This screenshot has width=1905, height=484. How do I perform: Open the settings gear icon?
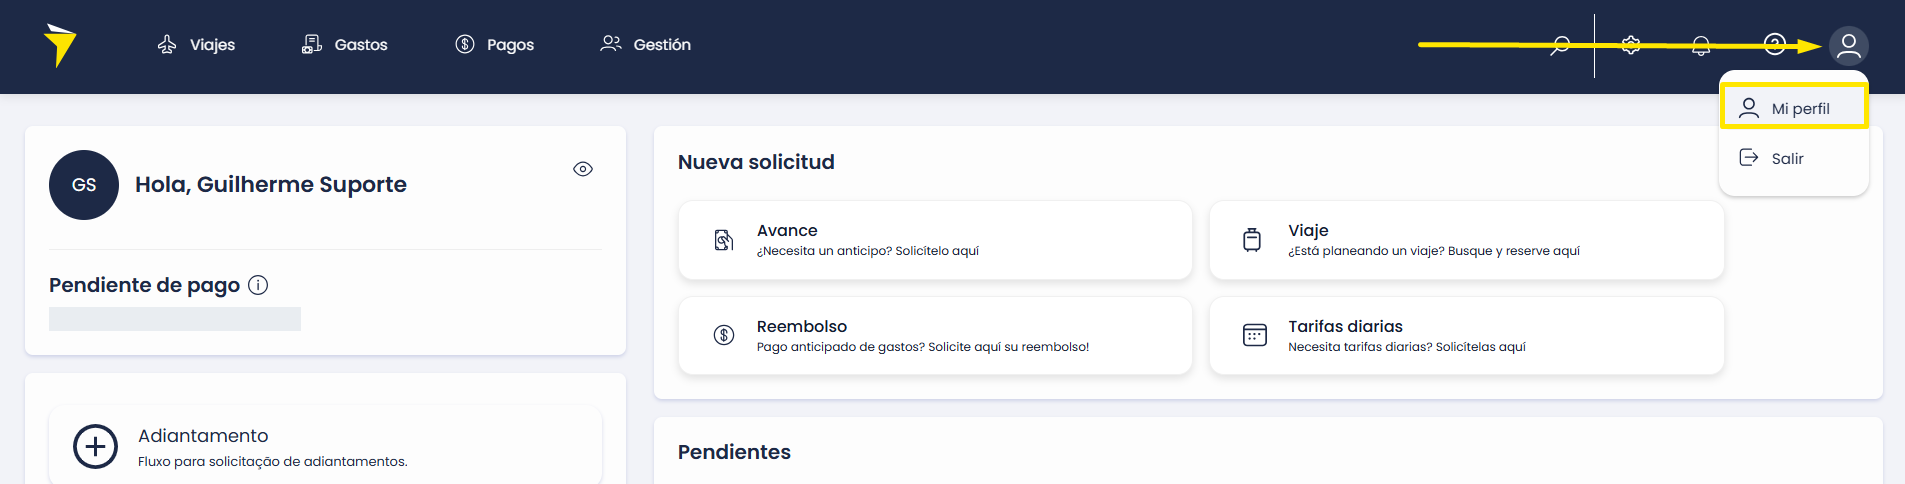[1631, 45]
